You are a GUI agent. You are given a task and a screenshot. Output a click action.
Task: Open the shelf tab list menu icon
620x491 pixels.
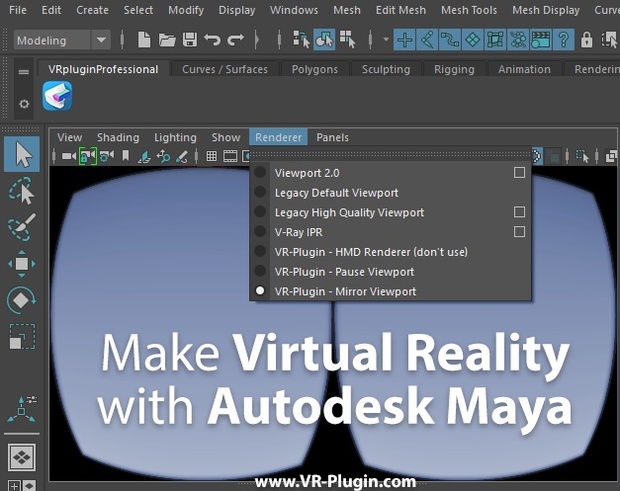coord(24,72)
